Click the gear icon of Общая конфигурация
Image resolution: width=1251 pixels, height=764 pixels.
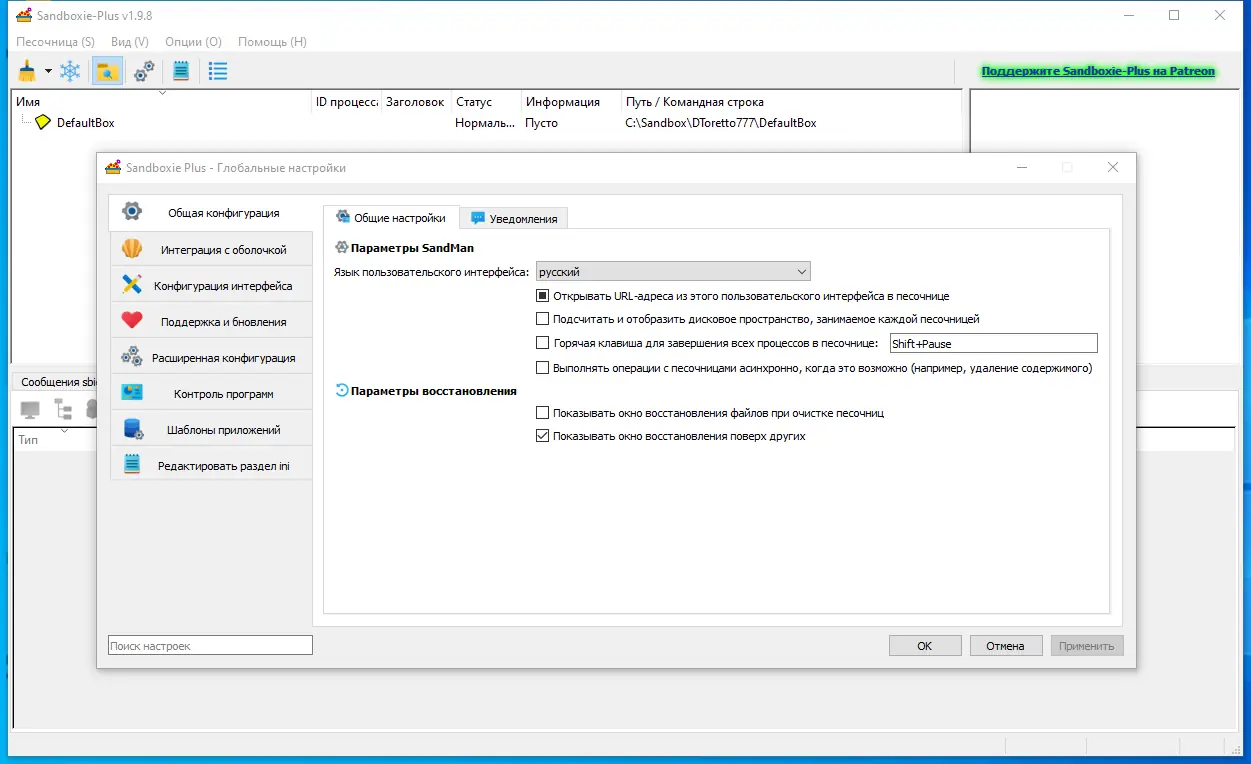pyautogui.click(x=132, y=211)
